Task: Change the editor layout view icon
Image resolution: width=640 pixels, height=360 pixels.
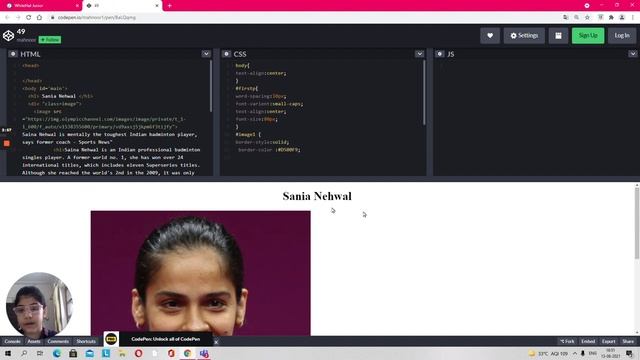Action: [558, 36]
